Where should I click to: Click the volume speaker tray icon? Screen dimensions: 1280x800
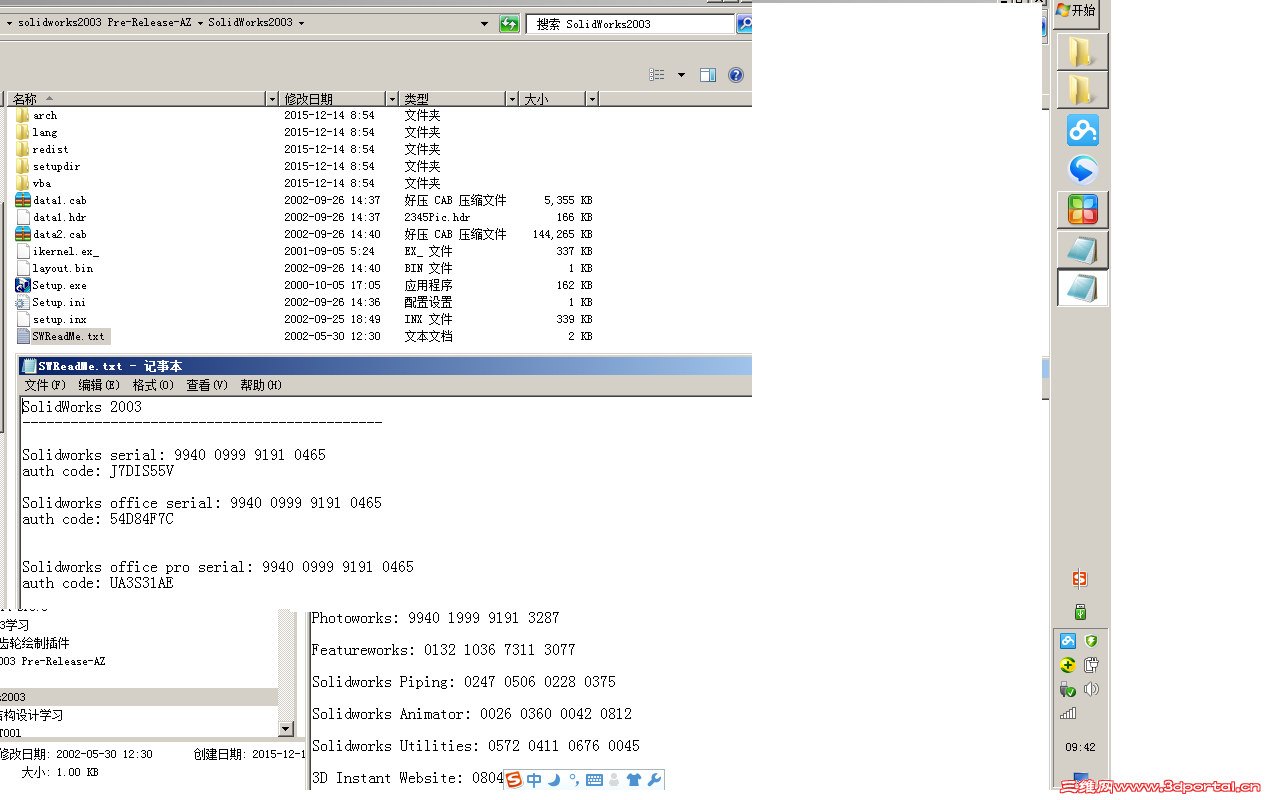(x=1091, y=689)
